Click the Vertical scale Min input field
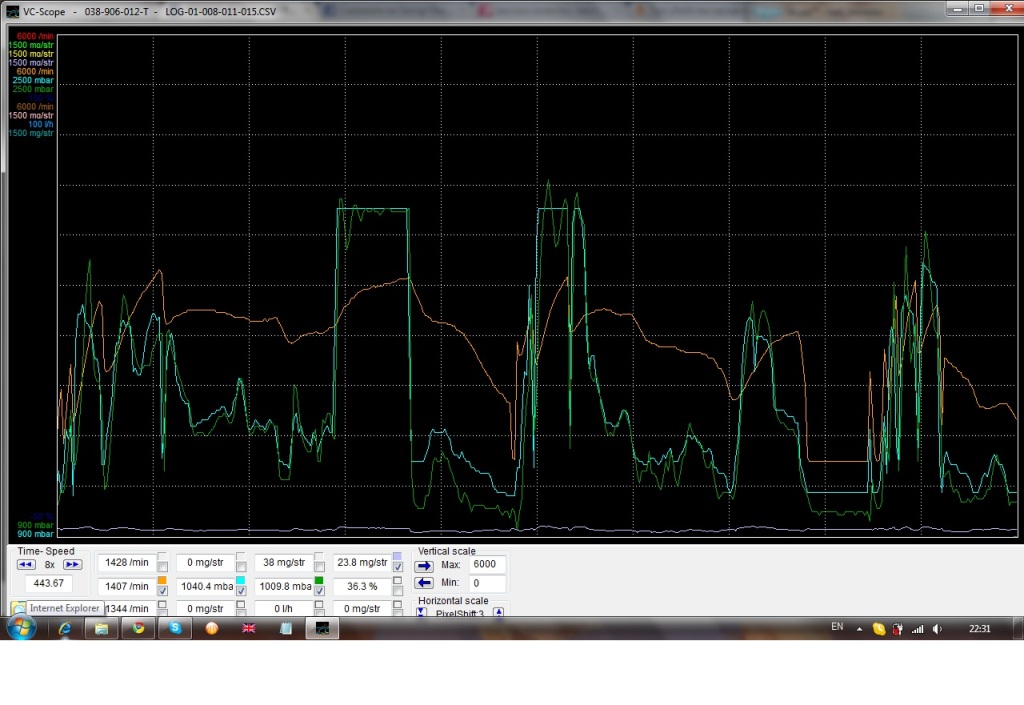Viewport: 1024px width, 705px height. coord(487,583)
